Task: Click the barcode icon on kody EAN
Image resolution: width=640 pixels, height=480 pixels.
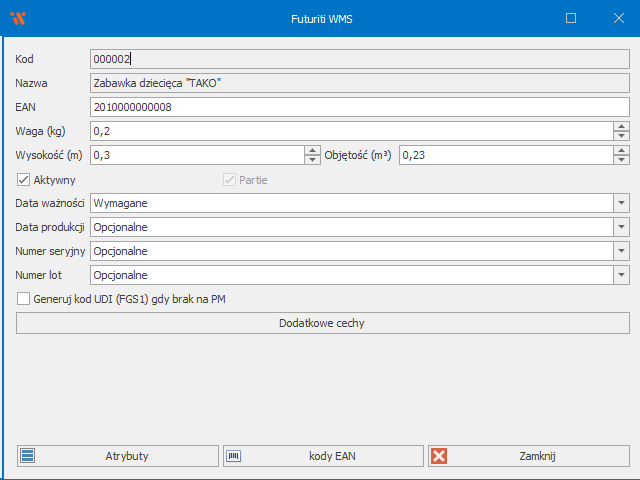Action: pyautogui.click(x=234, y=456)
